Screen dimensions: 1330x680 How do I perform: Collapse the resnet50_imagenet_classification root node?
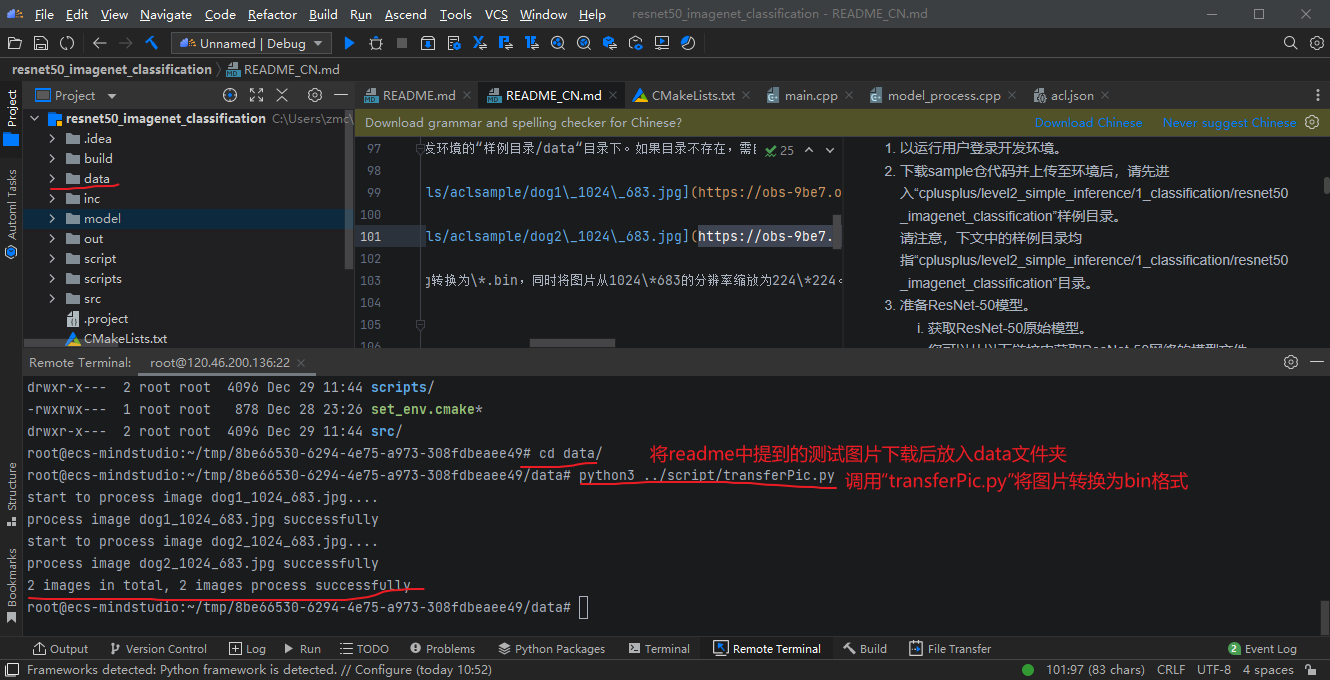[34, 118]
